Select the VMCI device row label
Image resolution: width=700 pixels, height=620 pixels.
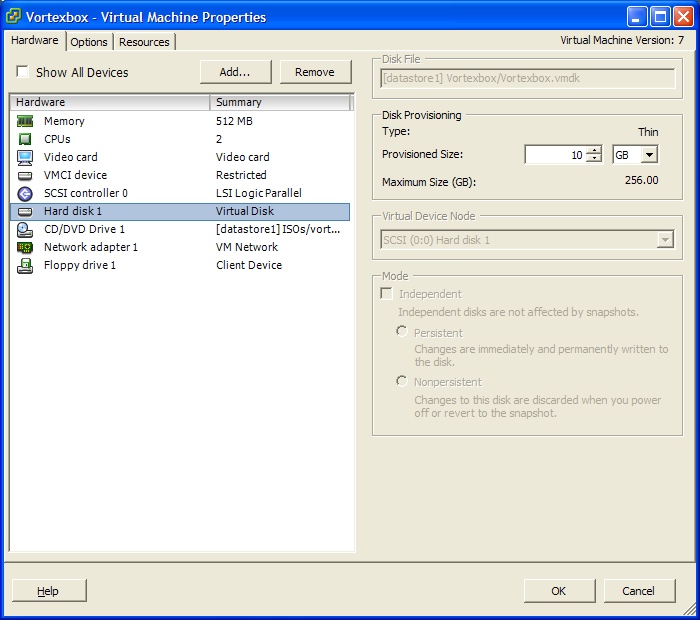(x=75, y=175)
